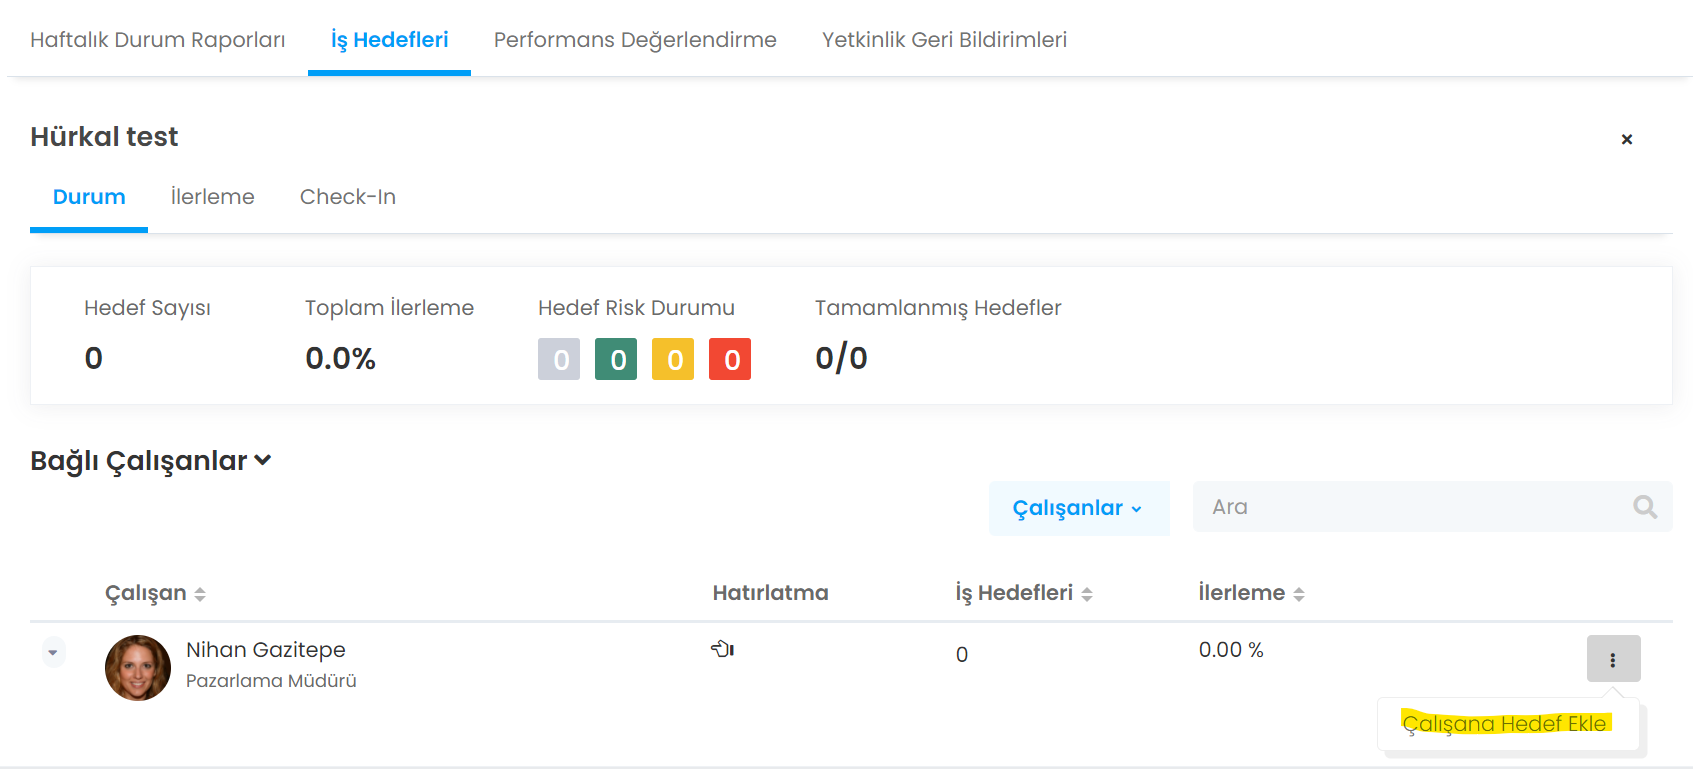Image resolution: width=1693 pixels, height=769 pixels.
Task: Collapse the Bağlı Çalışanlar section
Action: point(263,460)
